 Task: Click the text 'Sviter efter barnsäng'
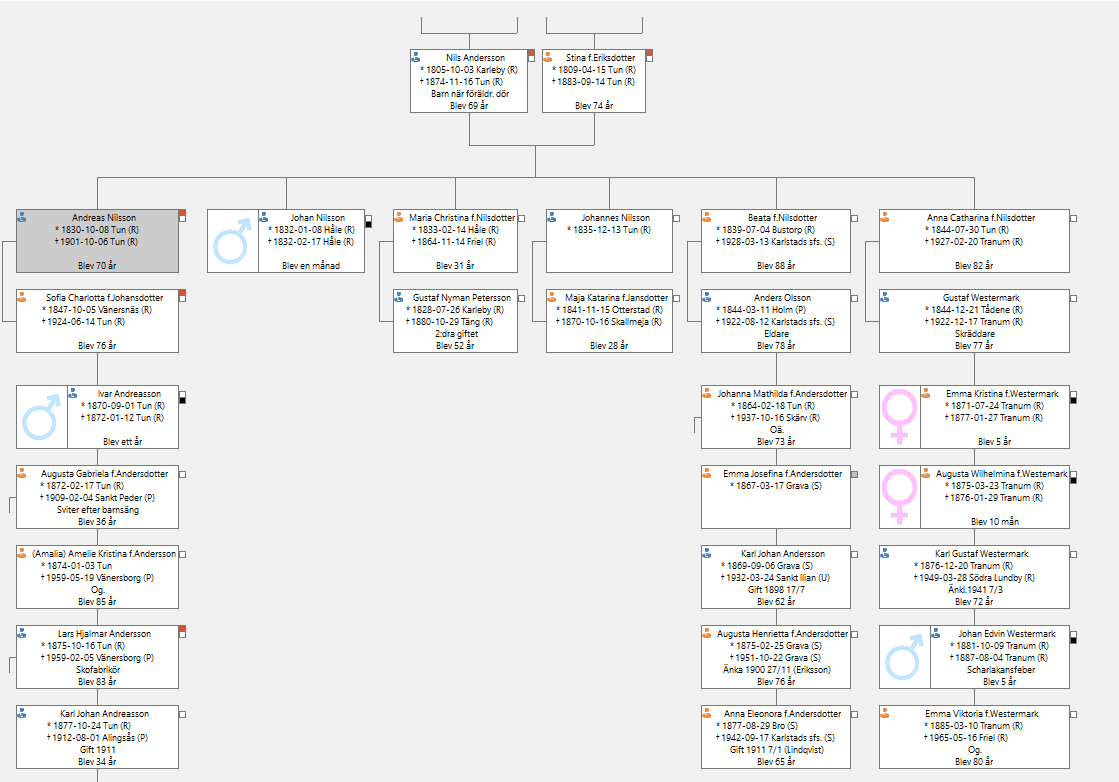pyautogui.click(x=98, y=509)
